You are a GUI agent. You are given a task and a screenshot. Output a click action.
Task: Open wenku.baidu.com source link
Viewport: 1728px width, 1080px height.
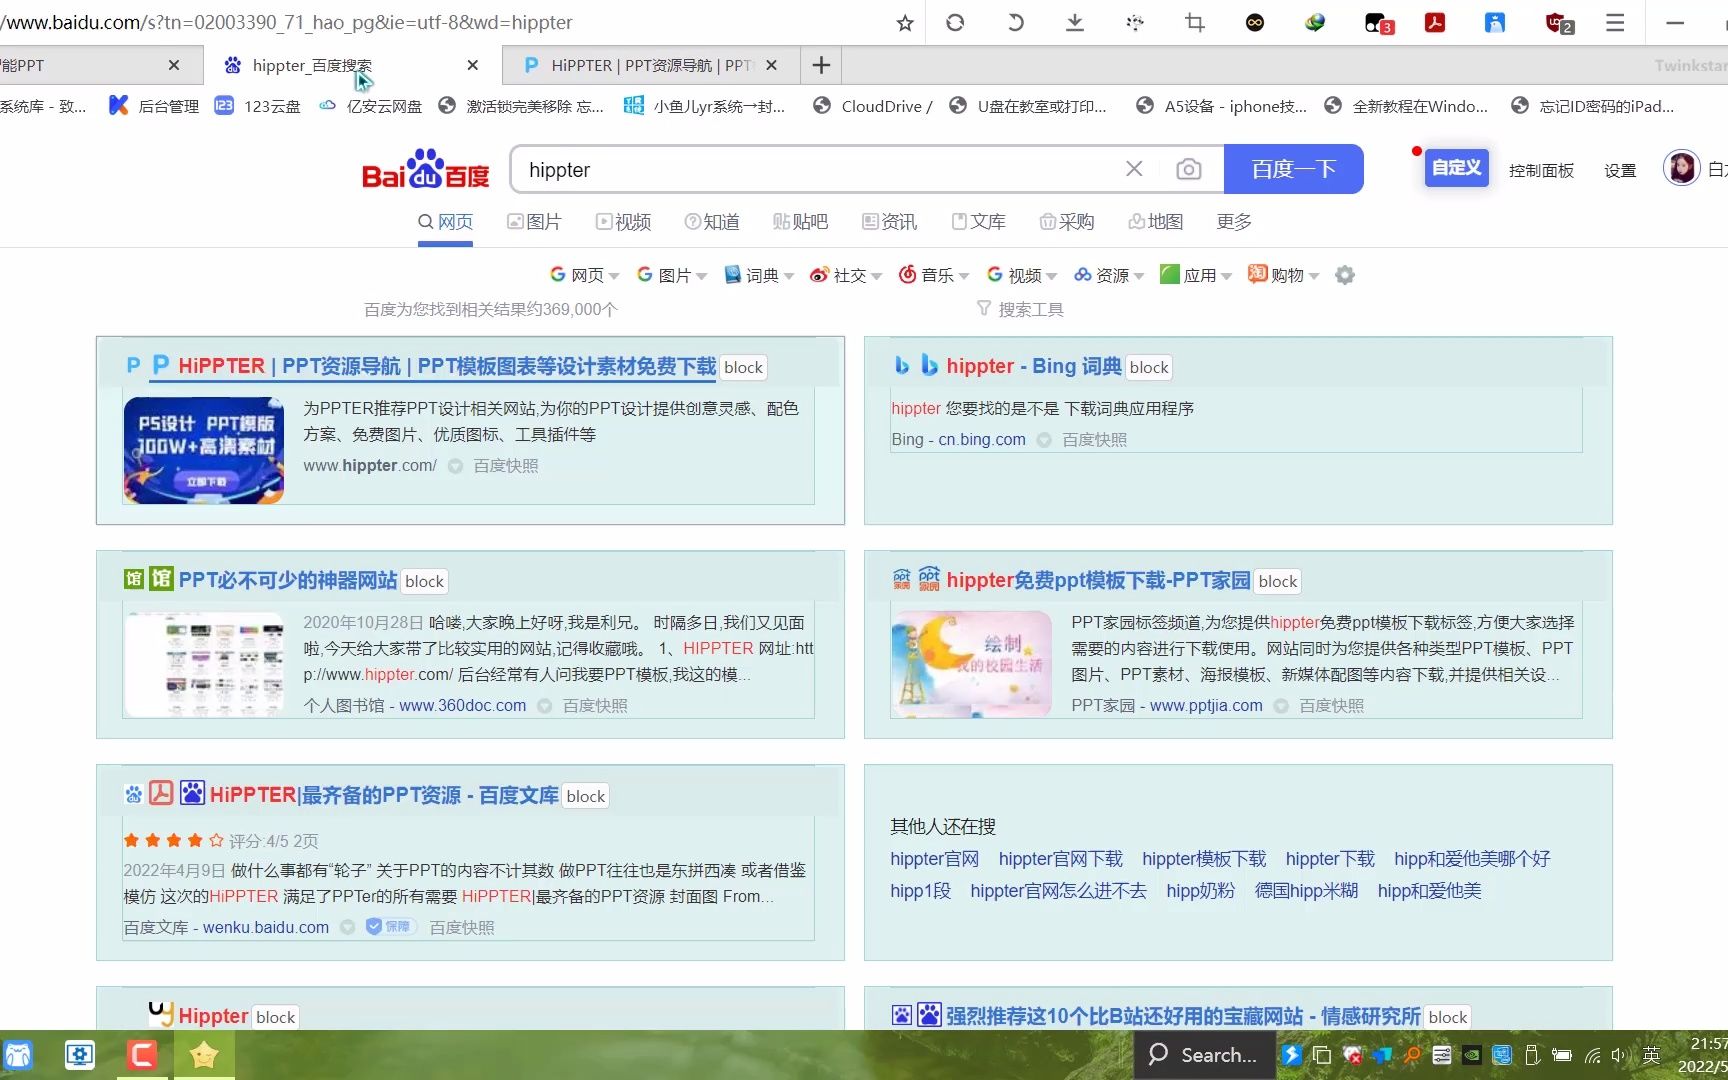[x=266, y=927]
